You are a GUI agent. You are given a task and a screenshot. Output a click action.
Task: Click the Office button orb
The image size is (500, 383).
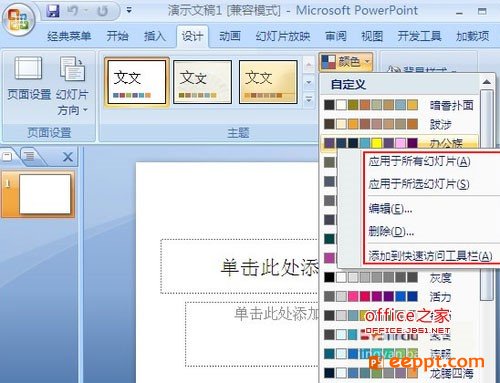18,20
